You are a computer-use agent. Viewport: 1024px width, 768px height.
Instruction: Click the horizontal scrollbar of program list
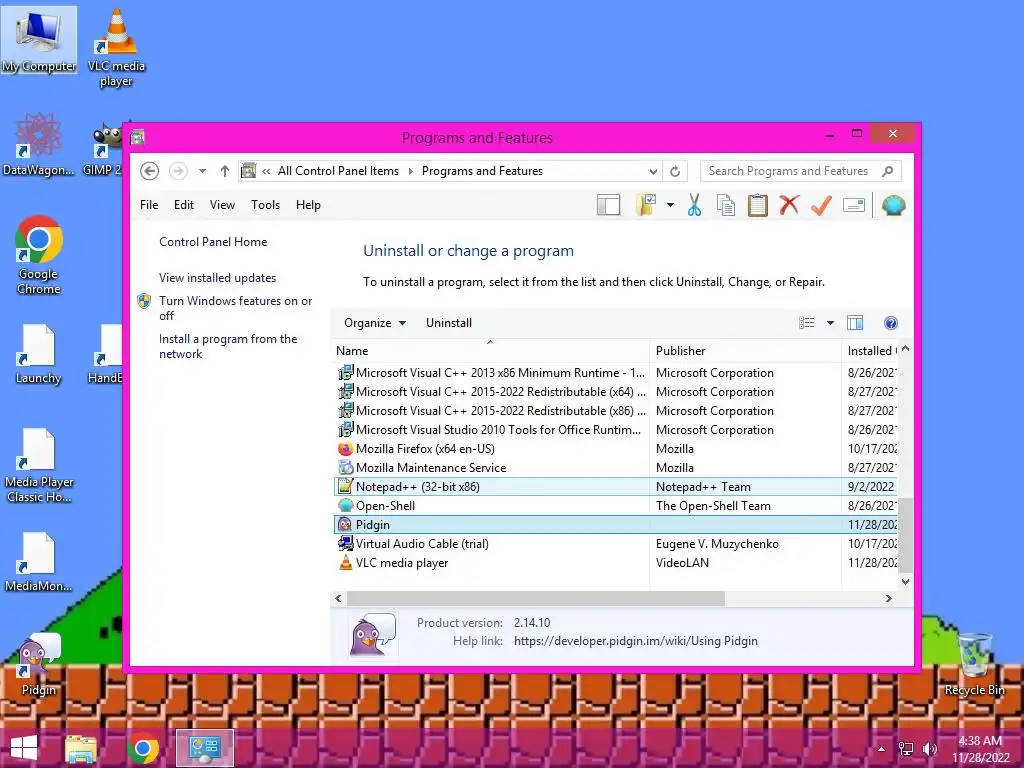pos(536,598)
